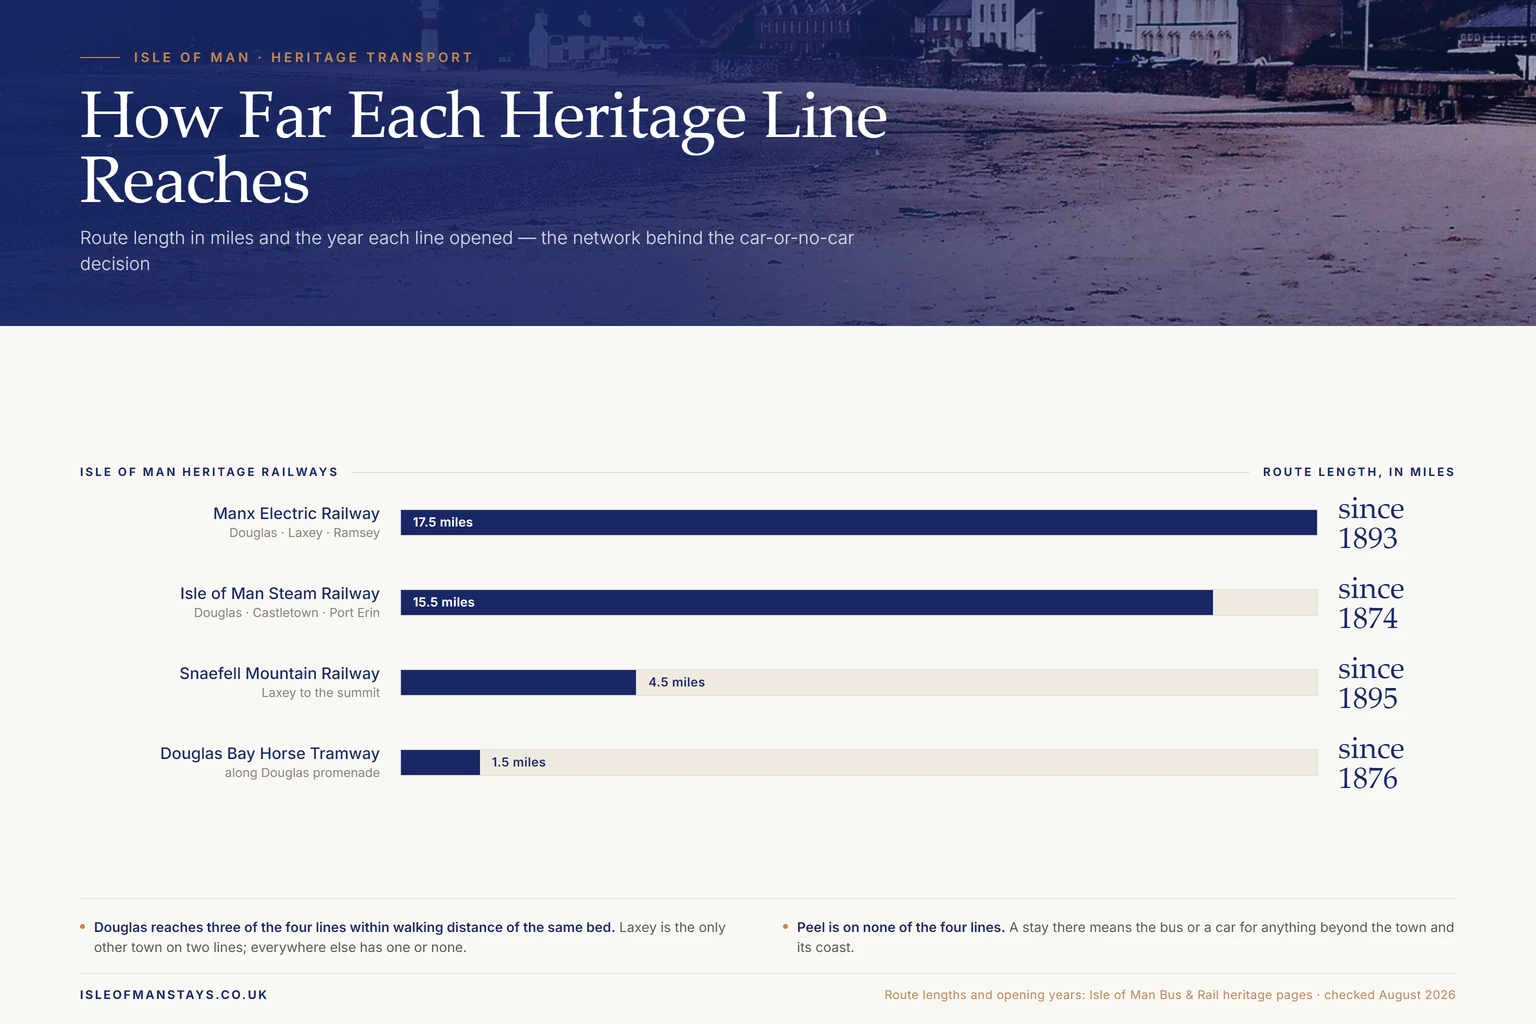Click 'Douglas · Laxey · Ramsey' route text
The height and width of the screenshot is (1024, 1536).
(304, 533)
